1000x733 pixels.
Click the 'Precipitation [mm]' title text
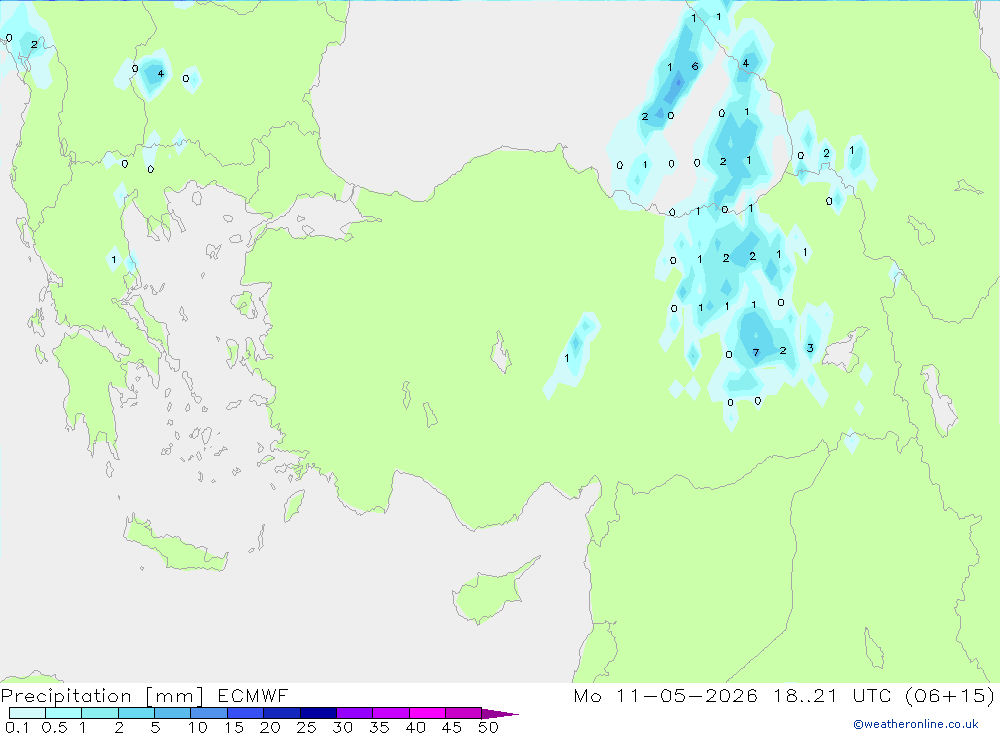[102, 696]
